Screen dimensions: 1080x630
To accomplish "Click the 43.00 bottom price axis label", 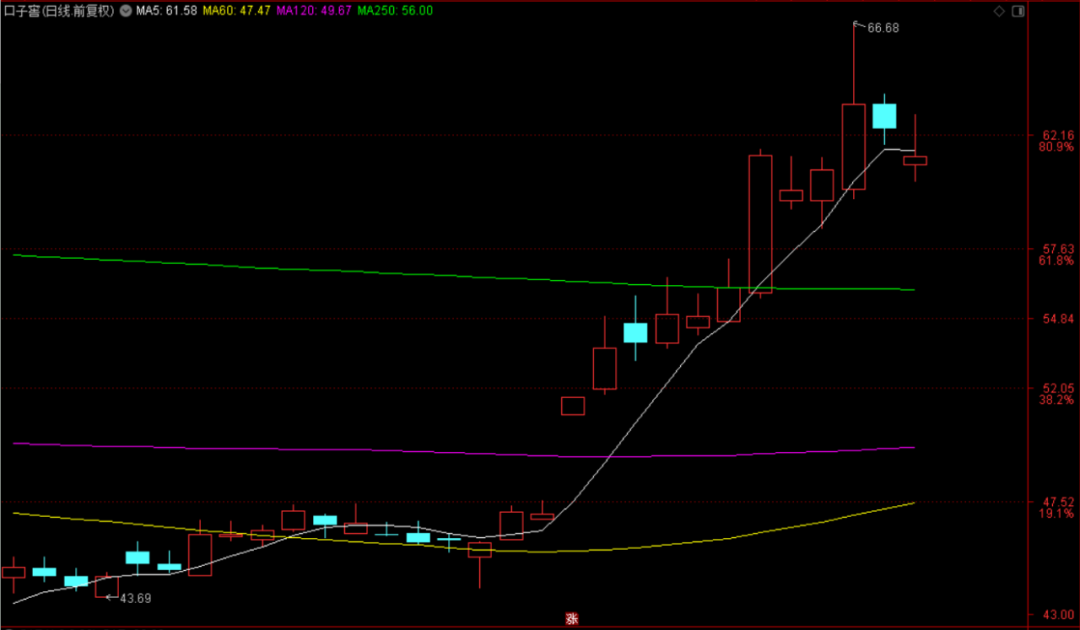I will (1058, 614).
